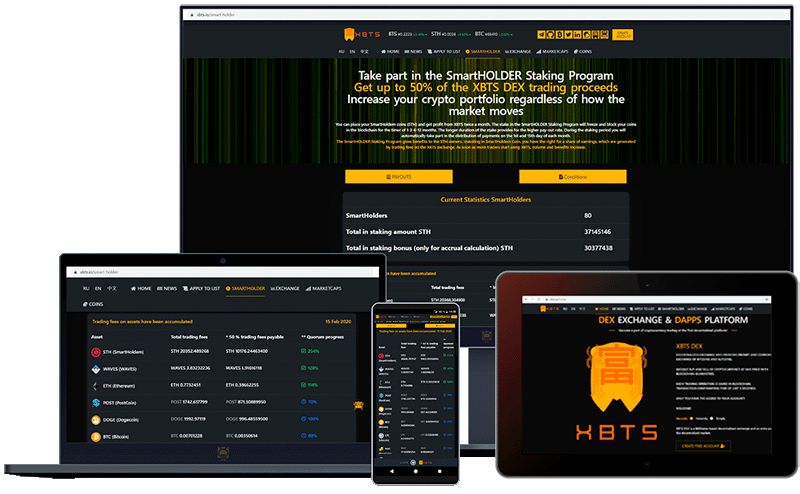Switch language to RU on the monitor
This screenshot has height=494, width=800.
point(341,52)
